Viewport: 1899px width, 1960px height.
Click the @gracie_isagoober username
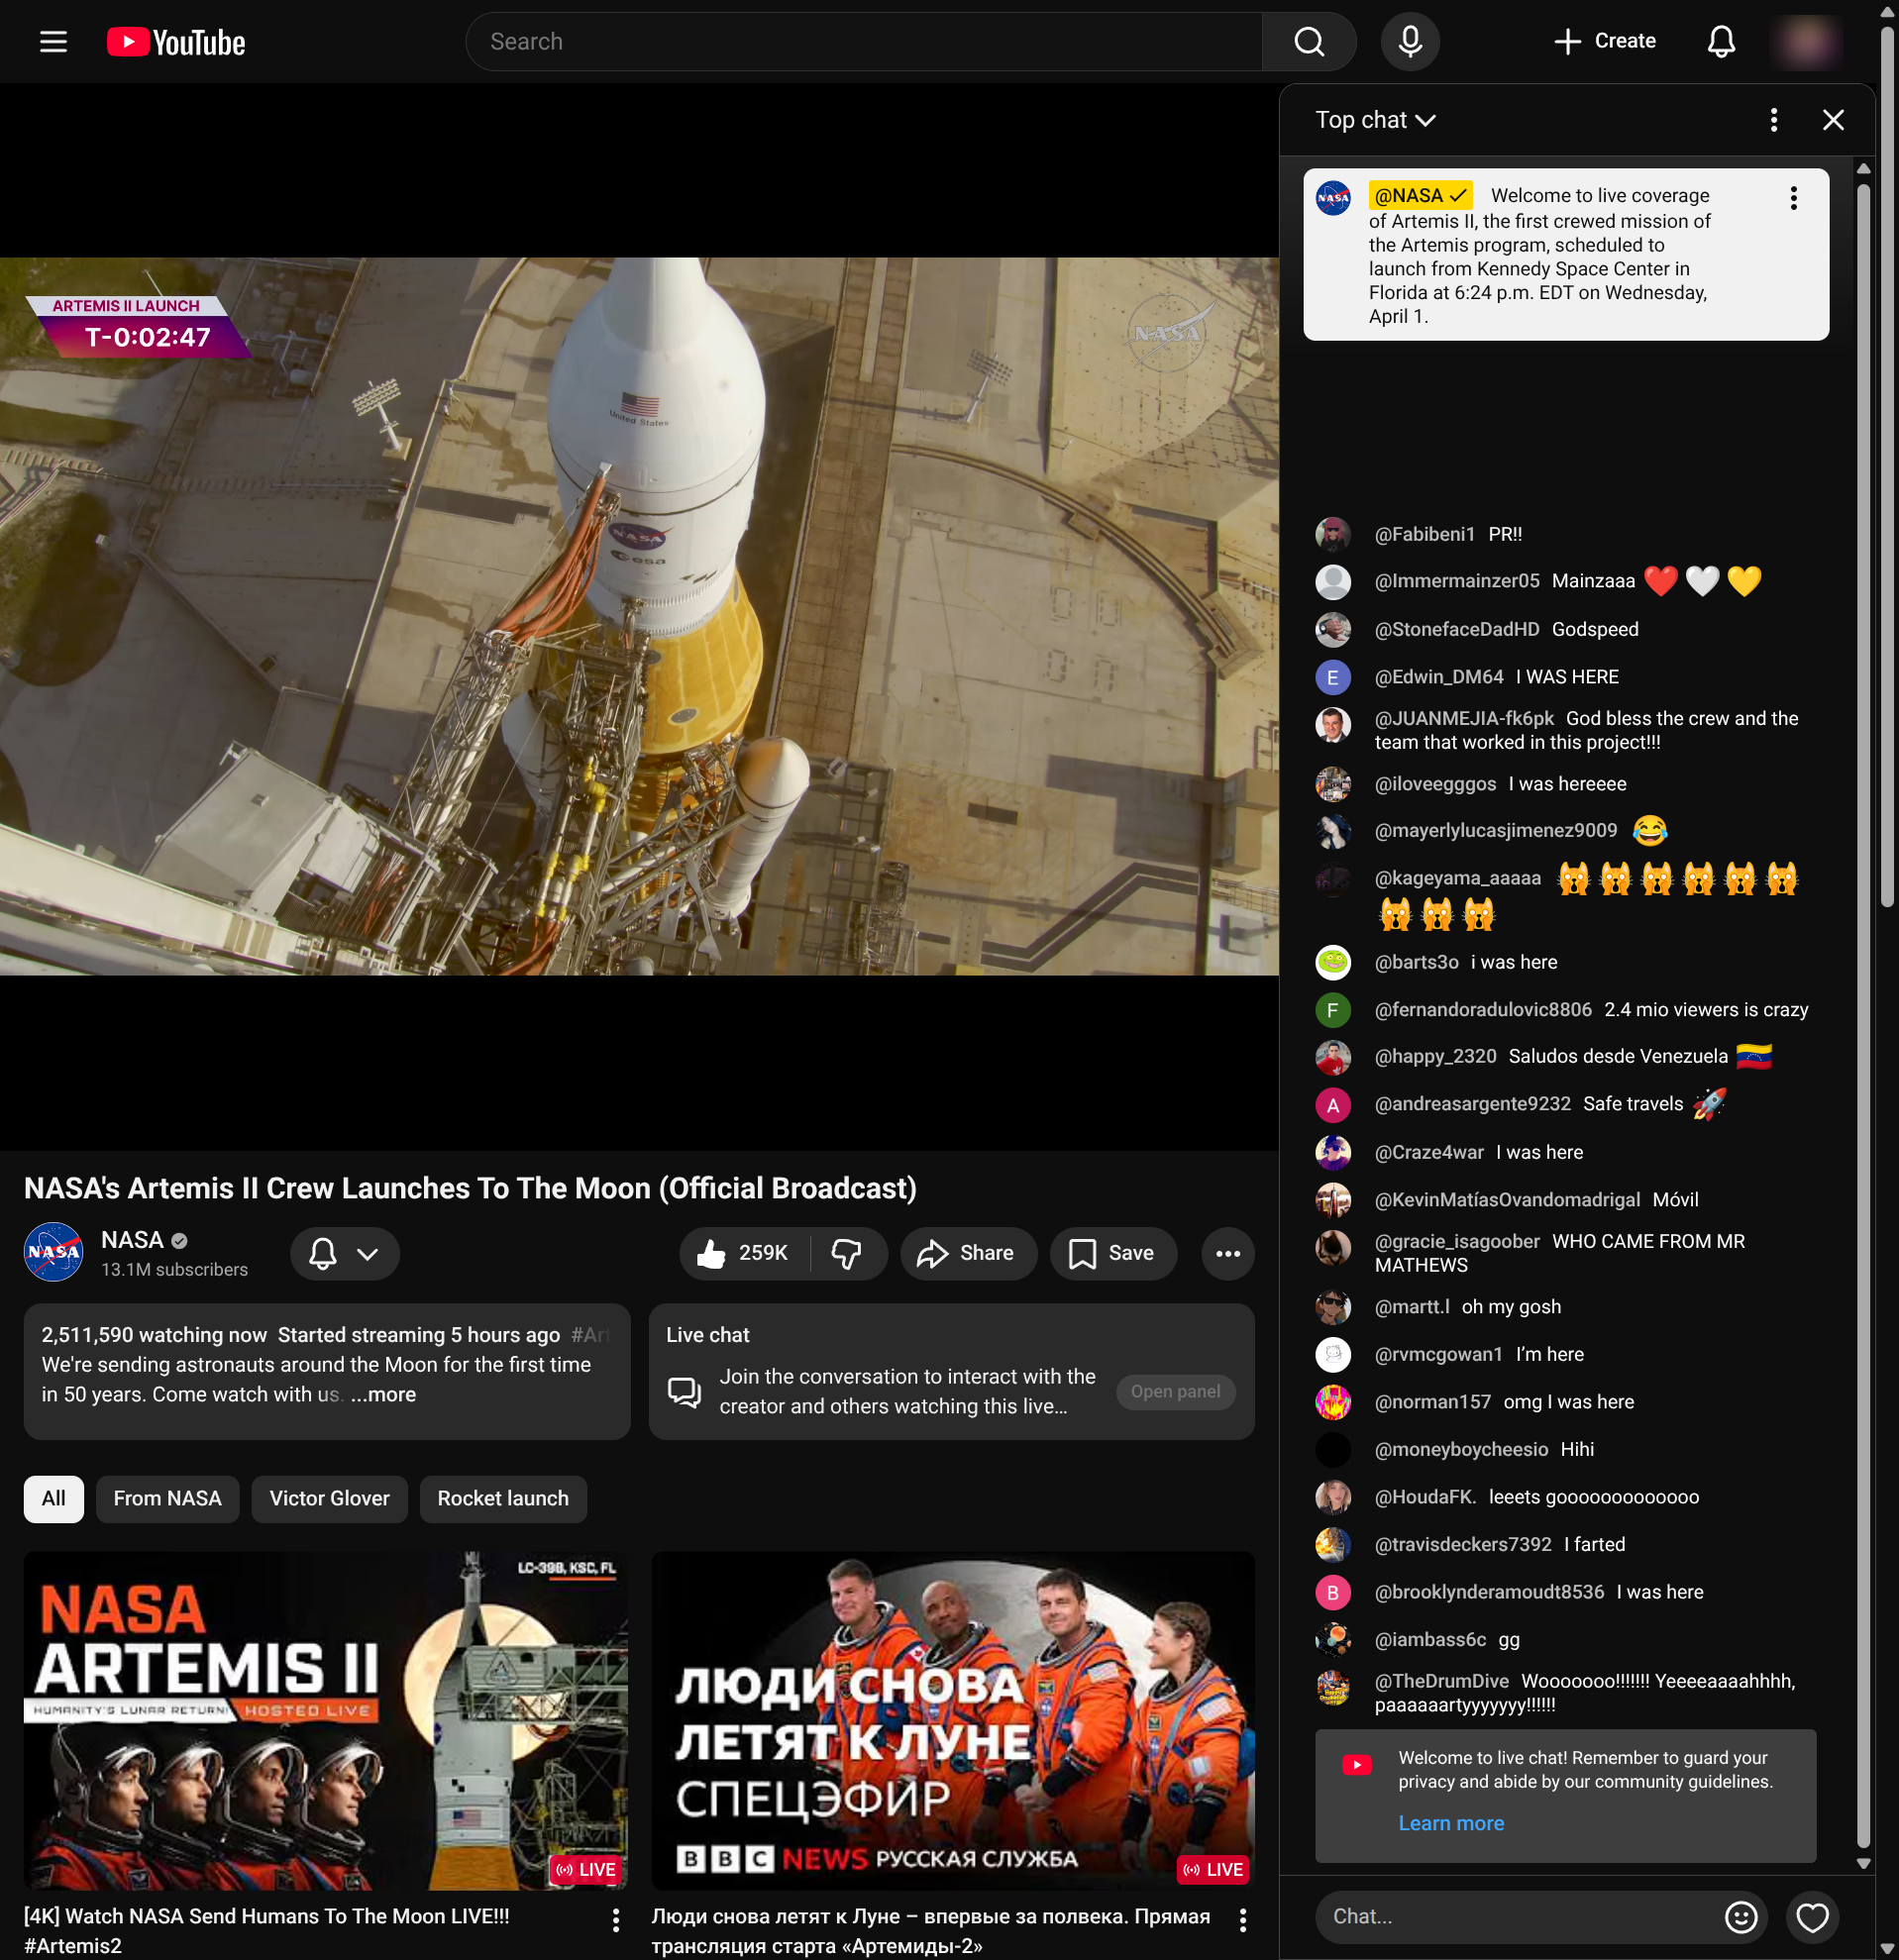pyautogui.click(x=1457, y=1241)
